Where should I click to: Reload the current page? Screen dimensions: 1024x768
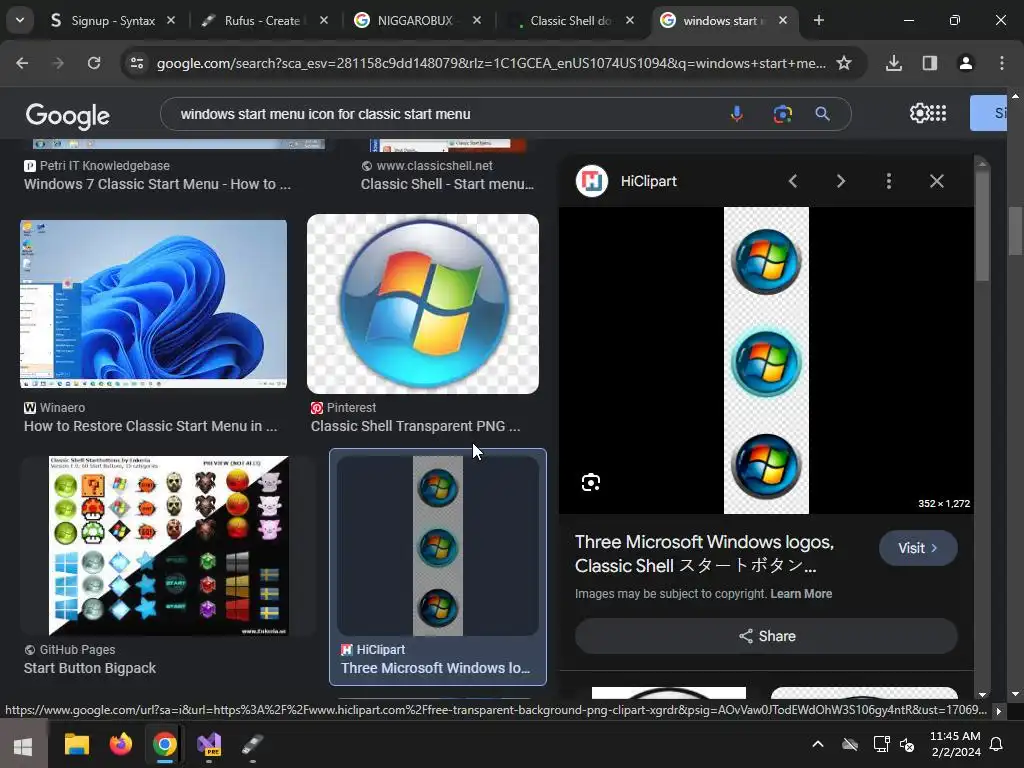point(94,63)
